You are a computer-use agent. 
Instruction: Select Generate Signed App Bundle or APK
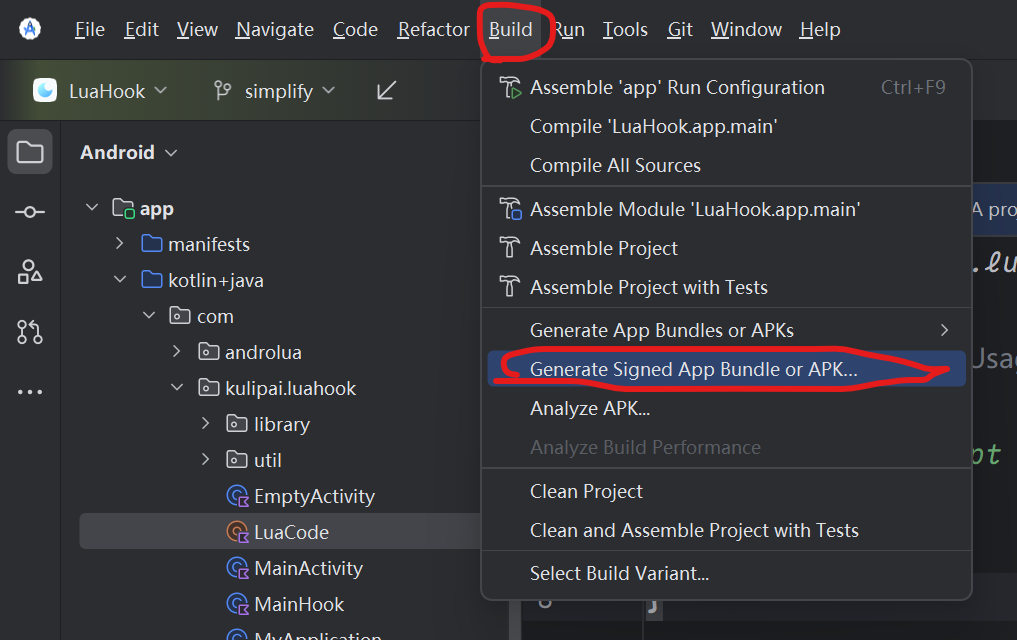coord(693,369)
